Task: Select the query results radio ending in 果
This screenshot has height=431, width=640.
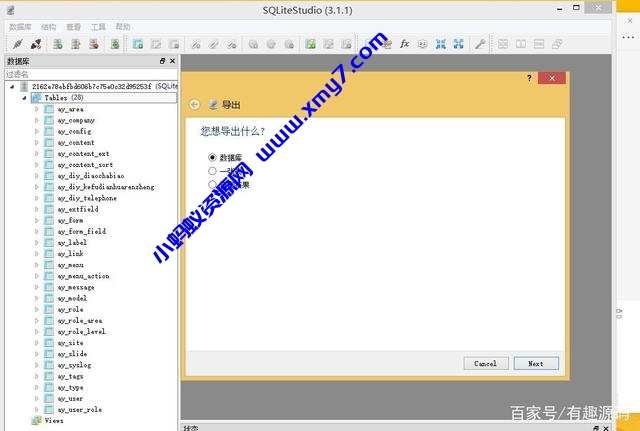Action: click(212, 184)
